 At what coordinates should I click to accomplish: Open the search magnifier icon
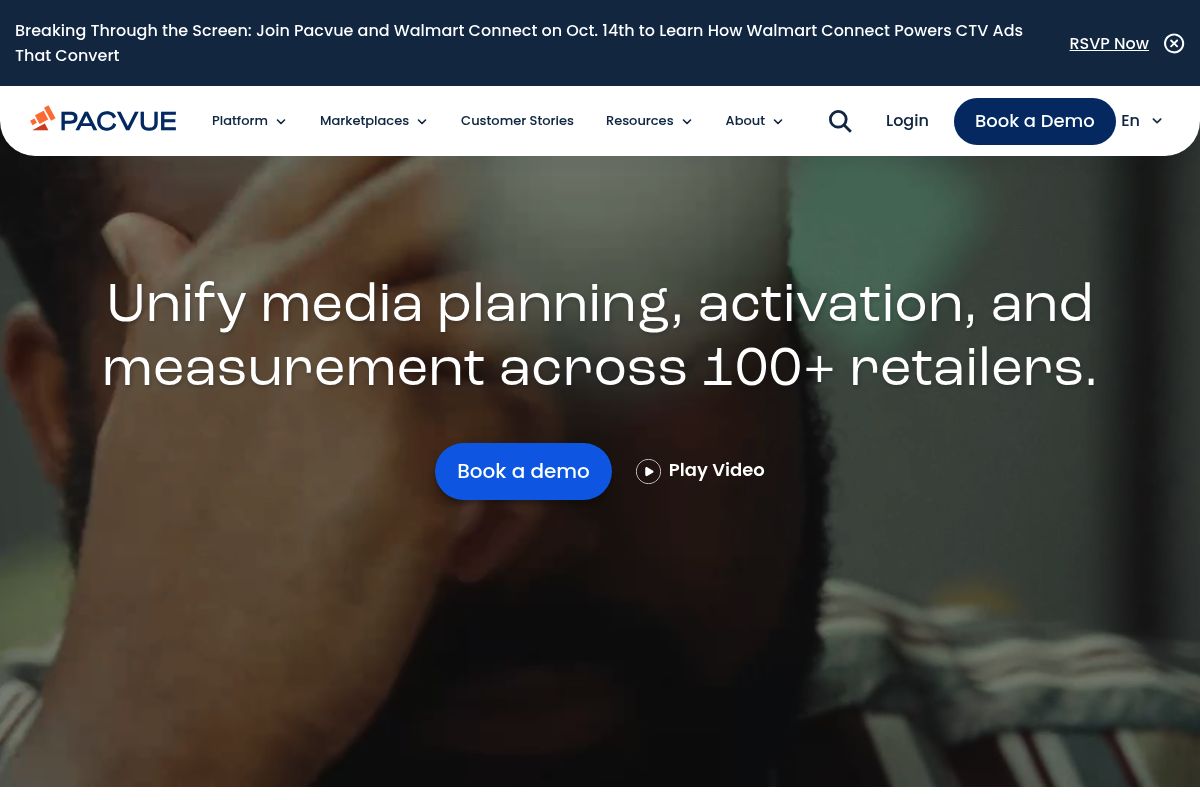840,121
